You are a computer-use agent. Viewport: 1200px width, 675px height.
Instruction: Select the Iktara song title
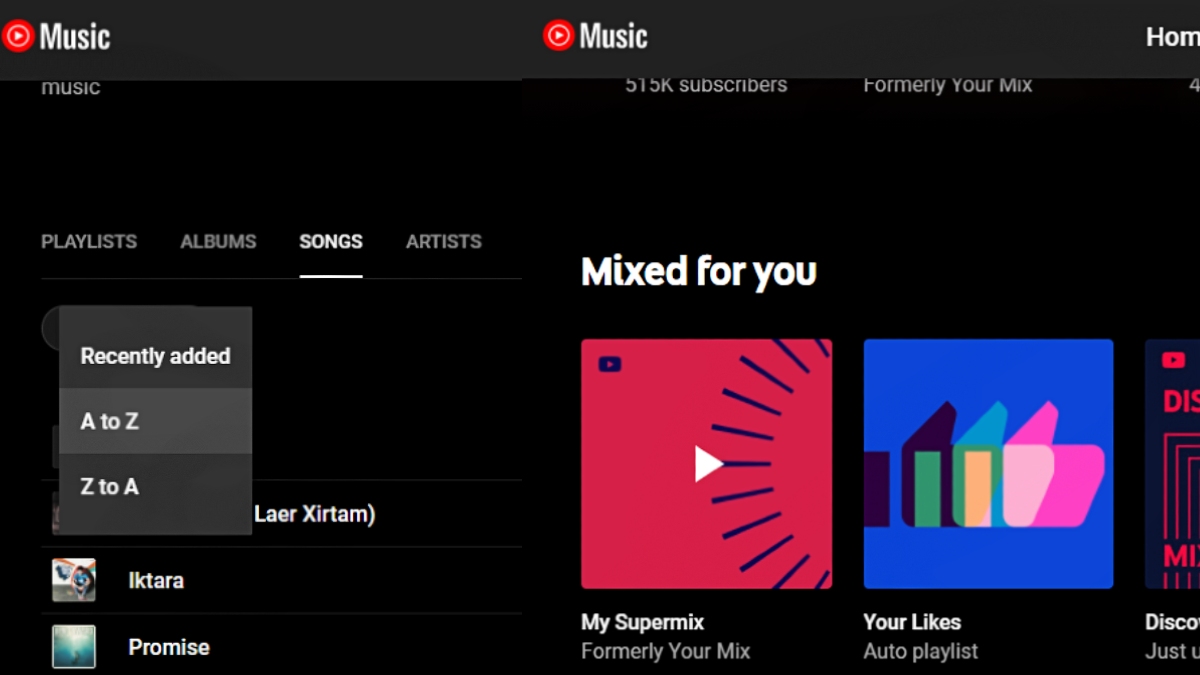pyautogui.click(x=156, y=580)
